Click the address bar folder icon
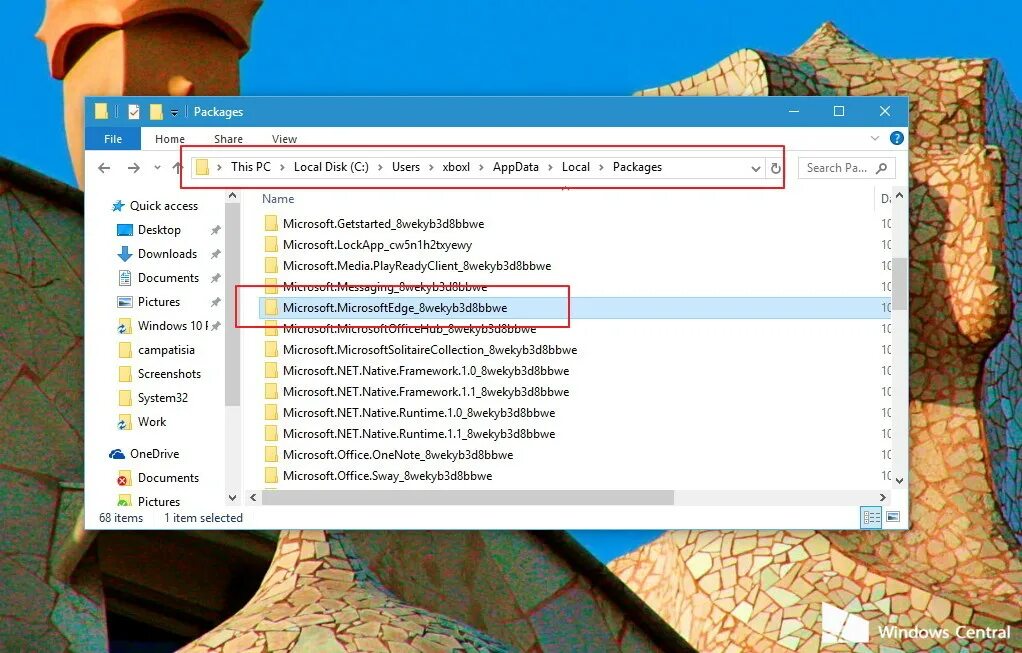 tap(203, 167)
